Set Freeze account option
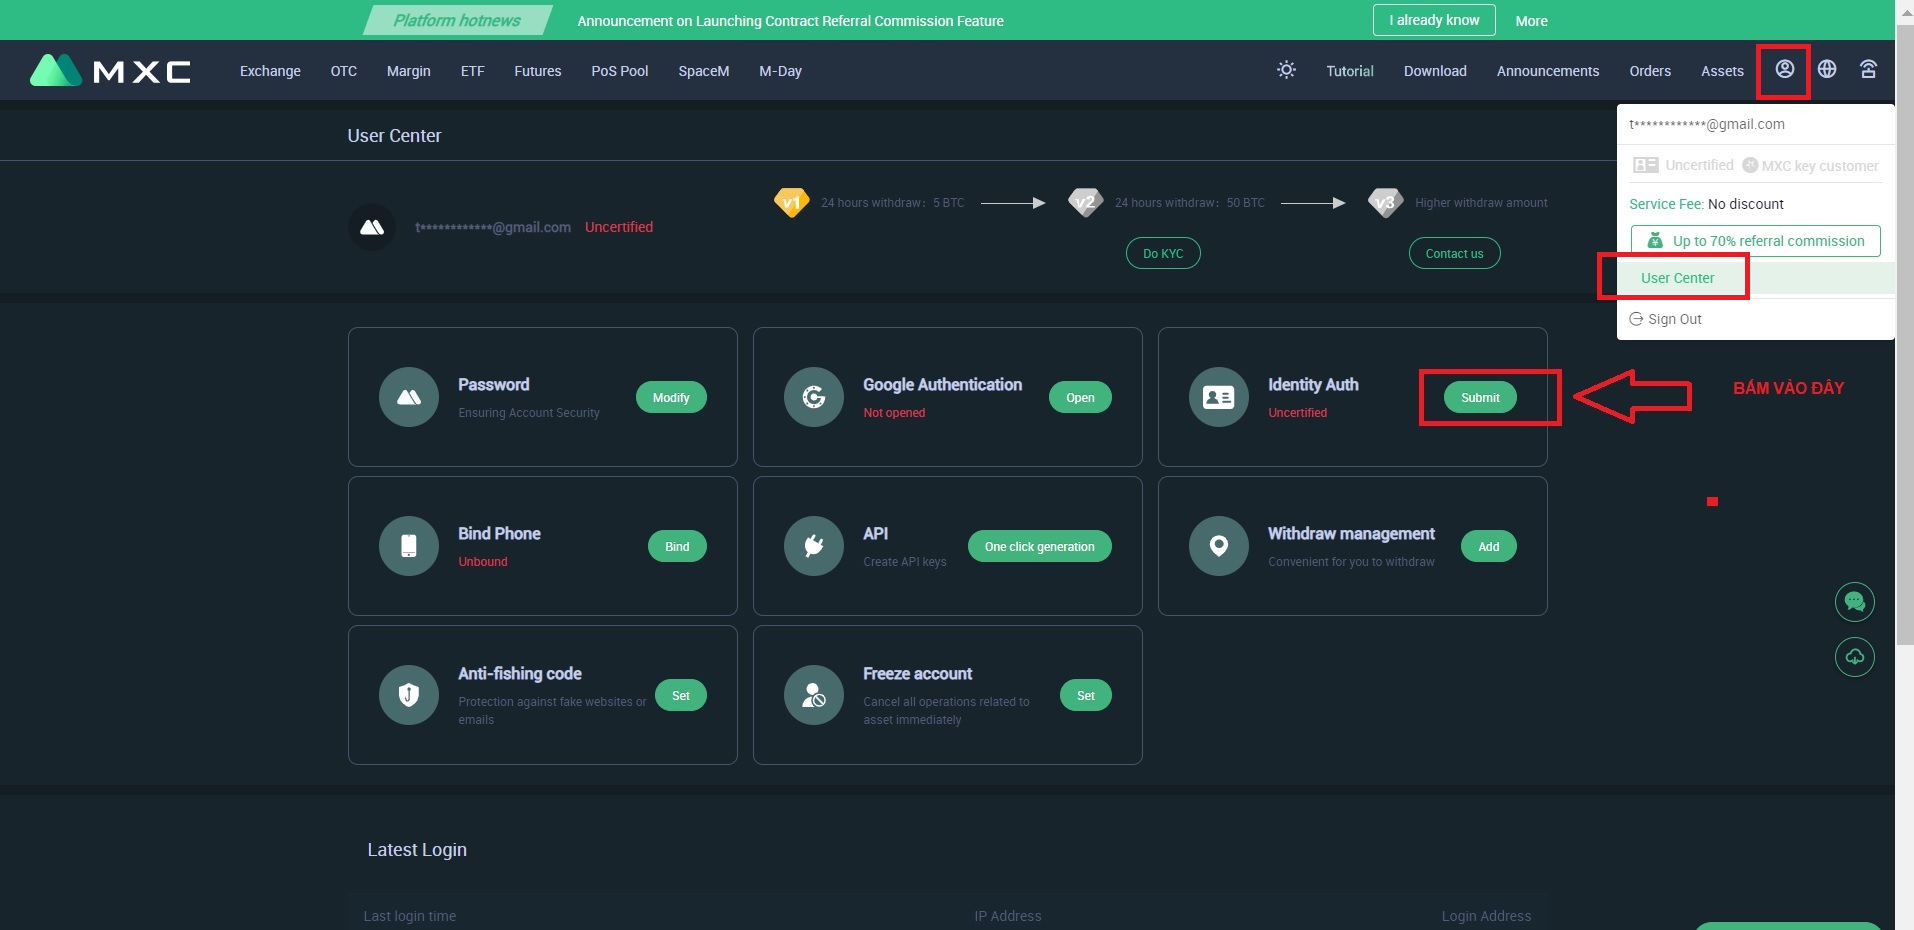 pos(1086,695)
